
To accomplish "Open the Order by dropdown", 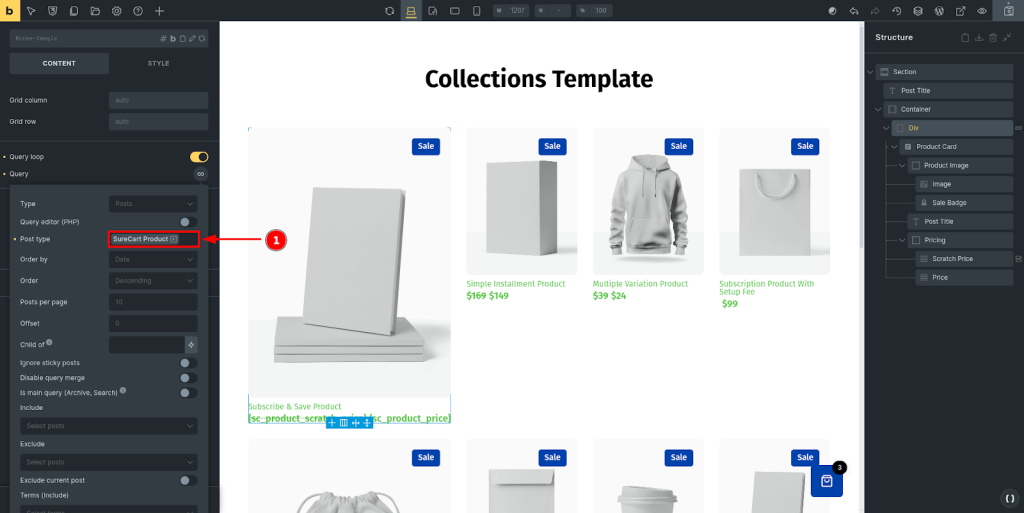I will [152, 260].
